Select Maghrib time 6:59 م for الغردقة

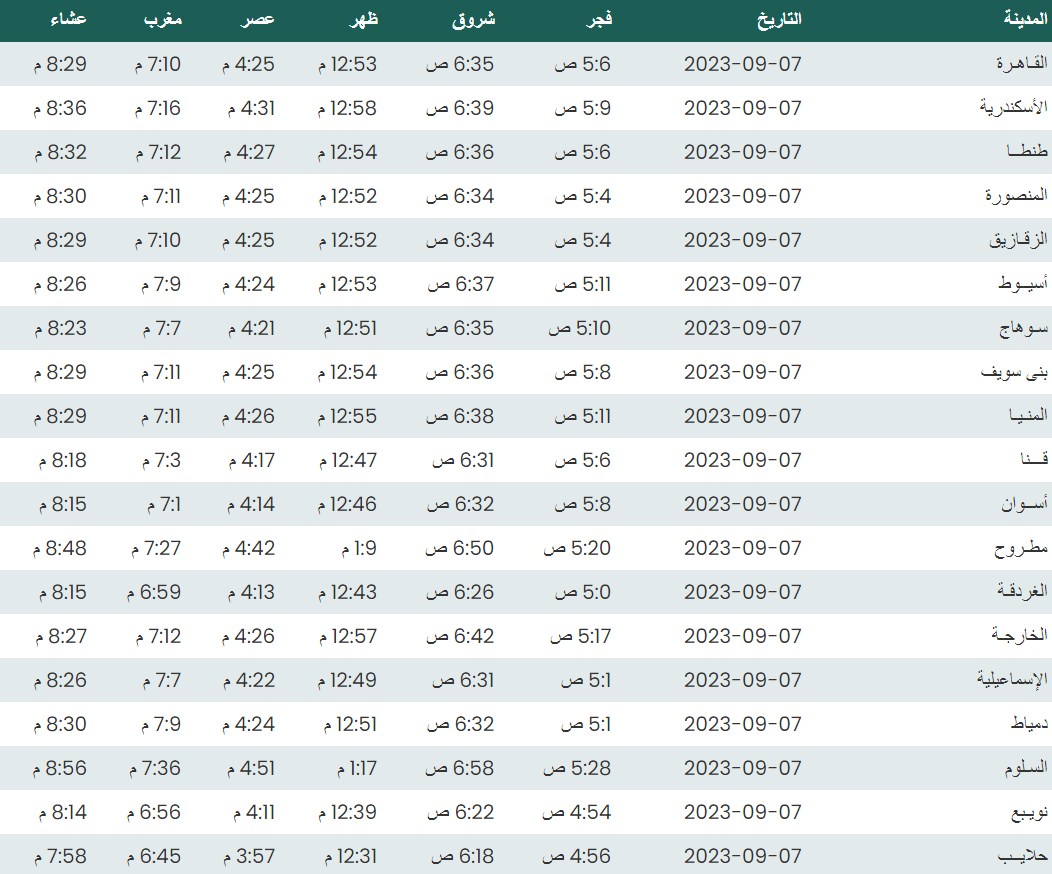click(x=153, y=592)
